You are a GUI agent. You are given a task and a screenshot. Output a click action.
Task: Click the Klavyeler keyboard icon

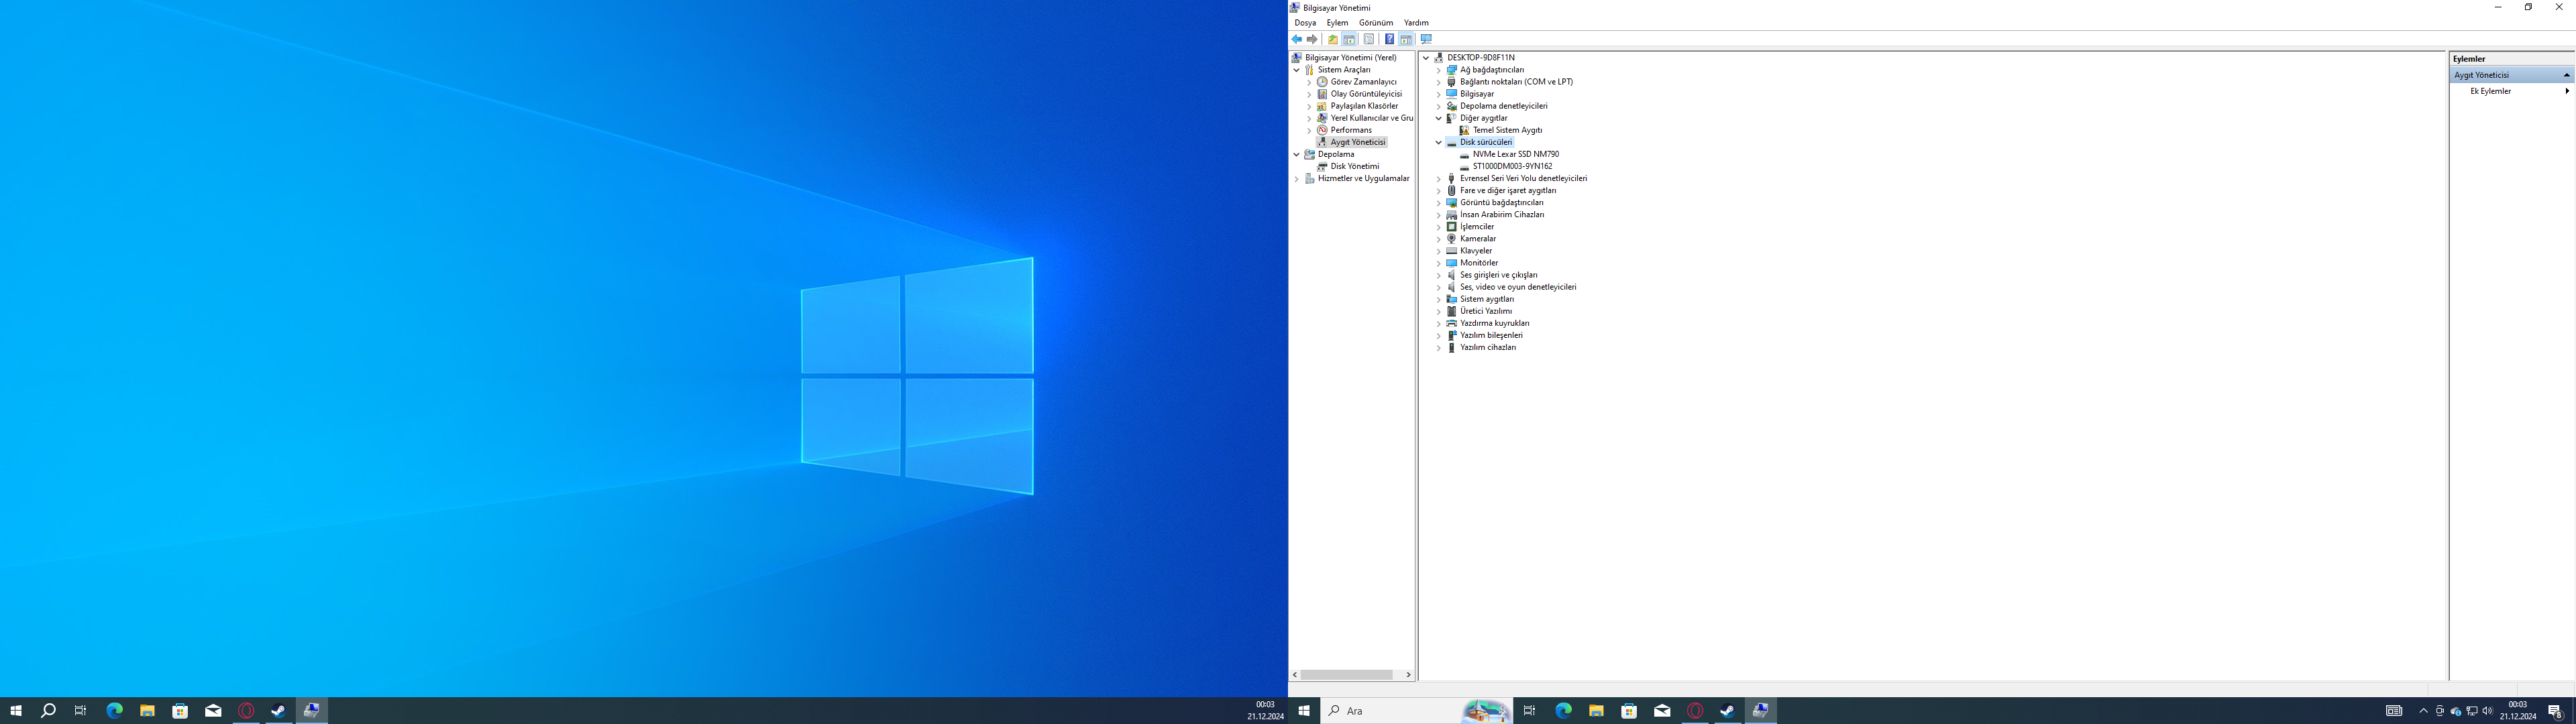[1452, 251]
